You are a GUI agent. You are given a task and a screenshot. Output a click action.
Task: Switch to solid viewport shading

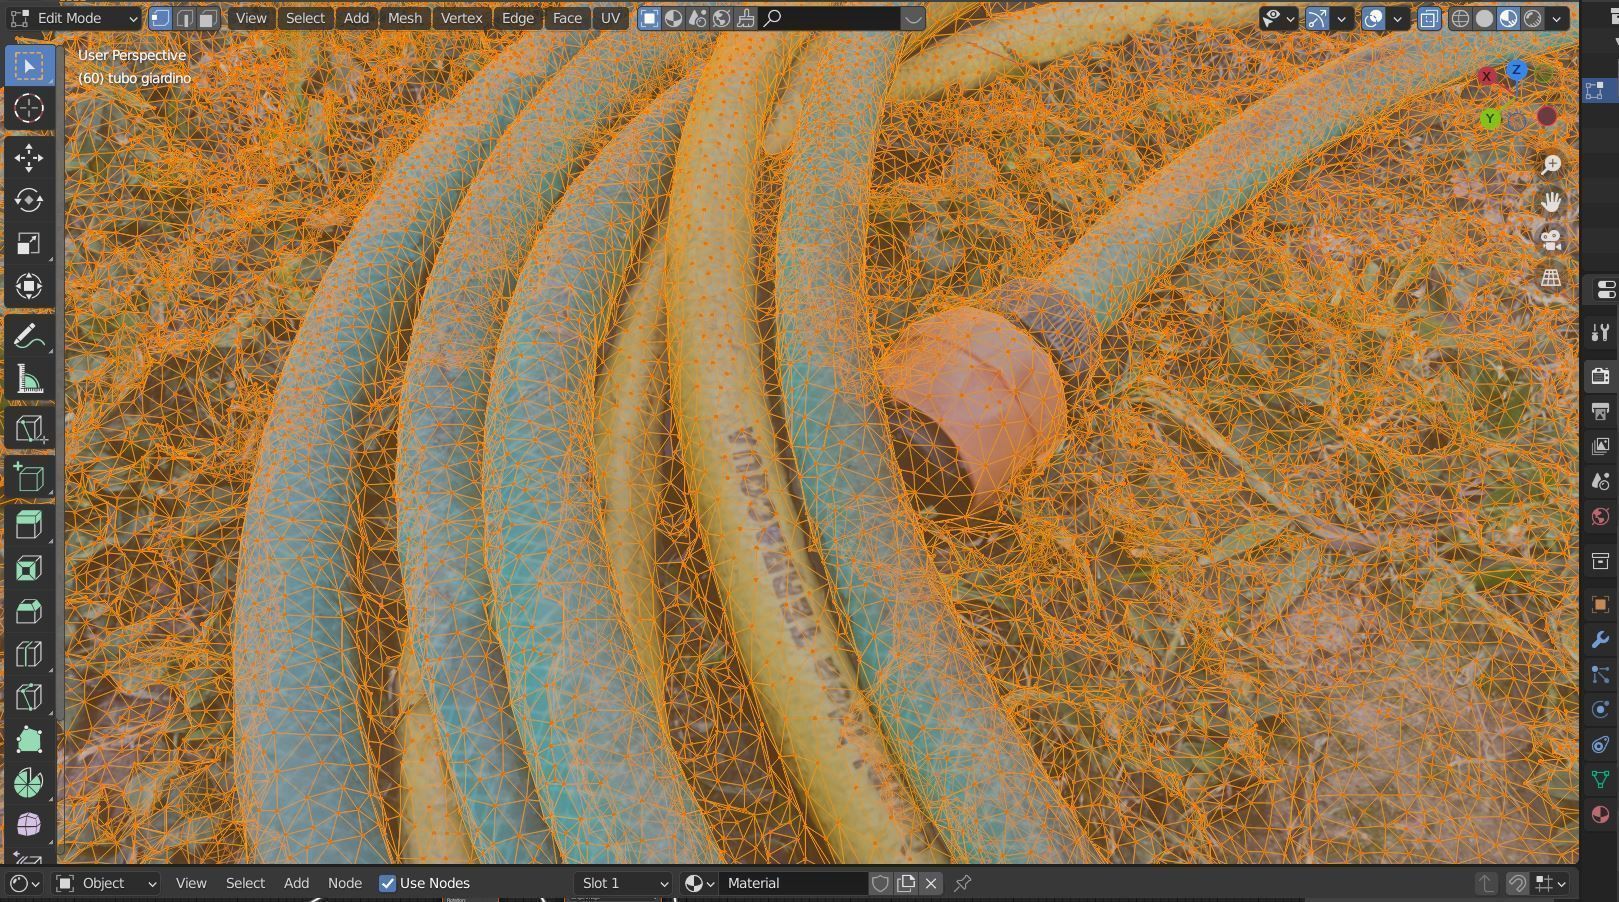(1485, 18)
